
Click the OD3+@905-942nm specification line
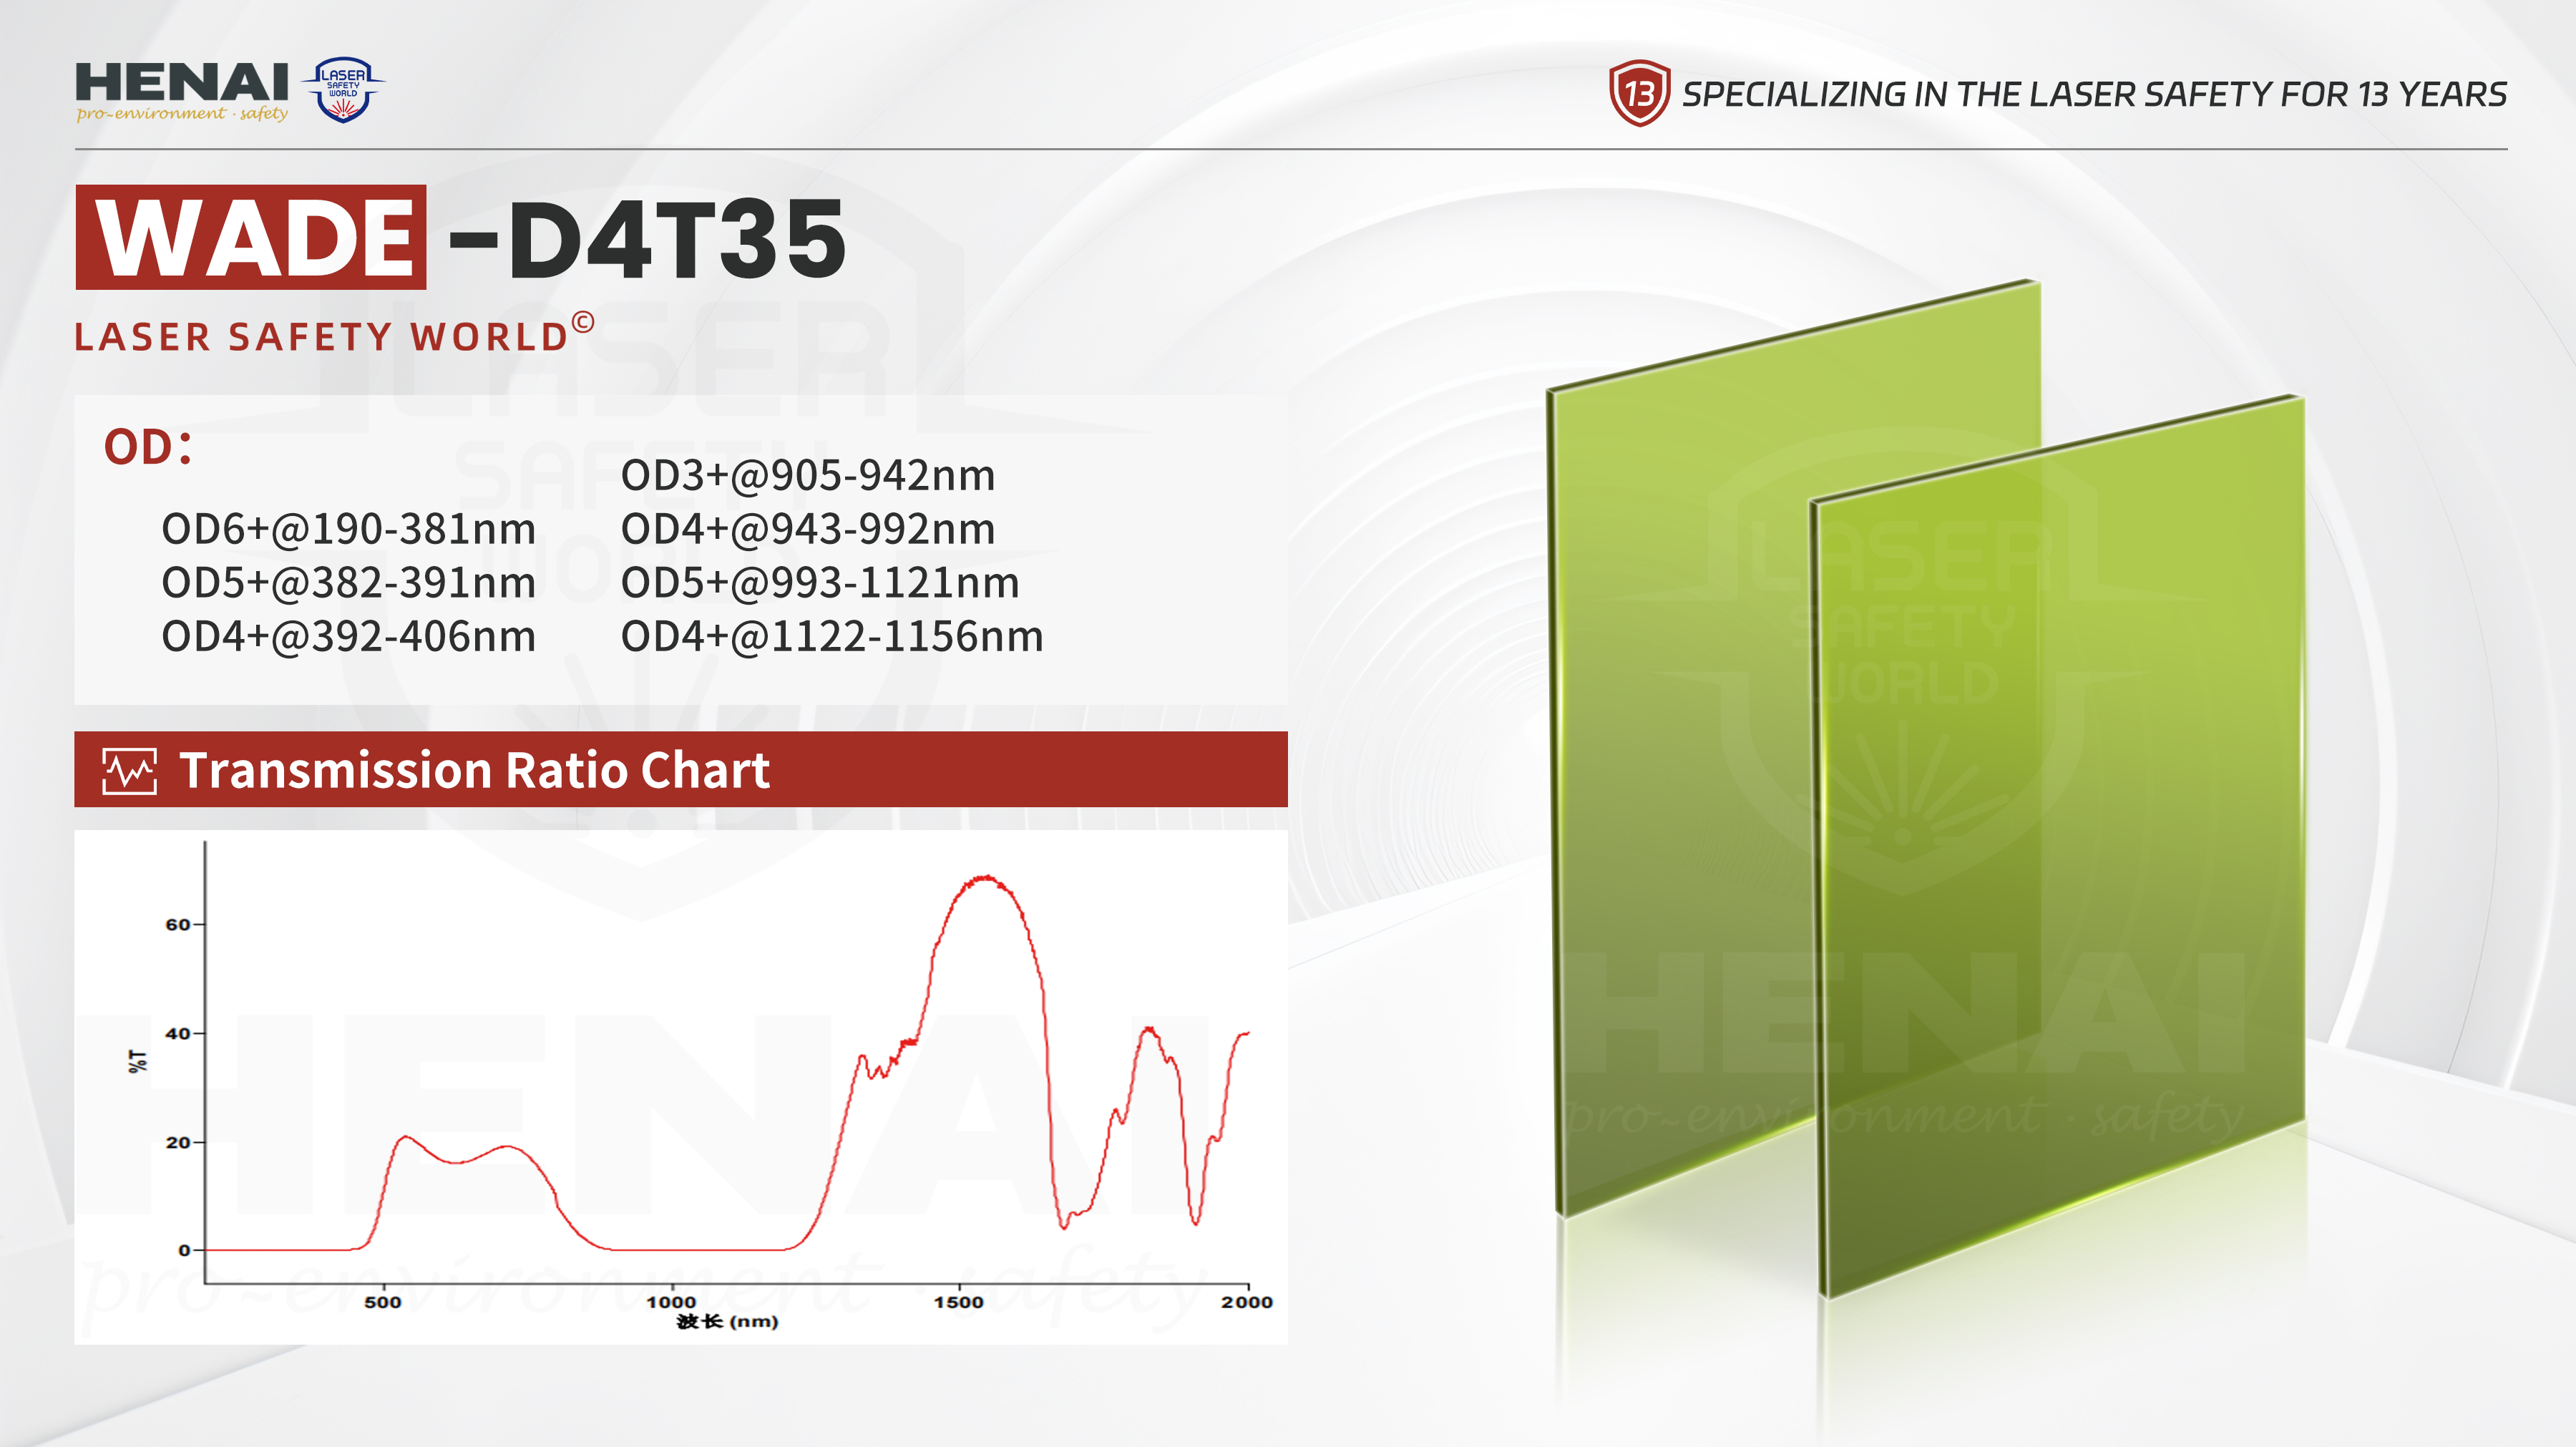pyautogui.click(x=807, y=475)
